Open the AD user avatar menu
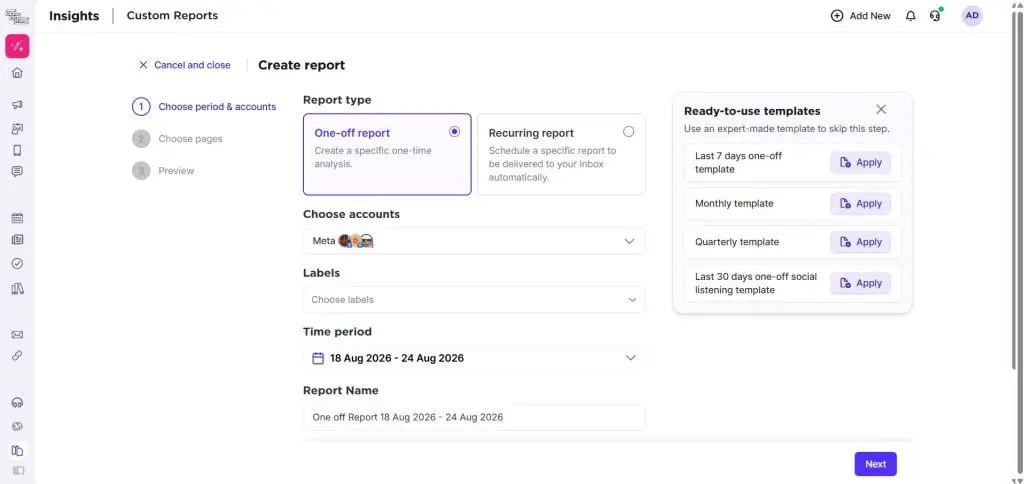Image resolution: width=1024 pixels, height=484 pixels. pos(972,16)
